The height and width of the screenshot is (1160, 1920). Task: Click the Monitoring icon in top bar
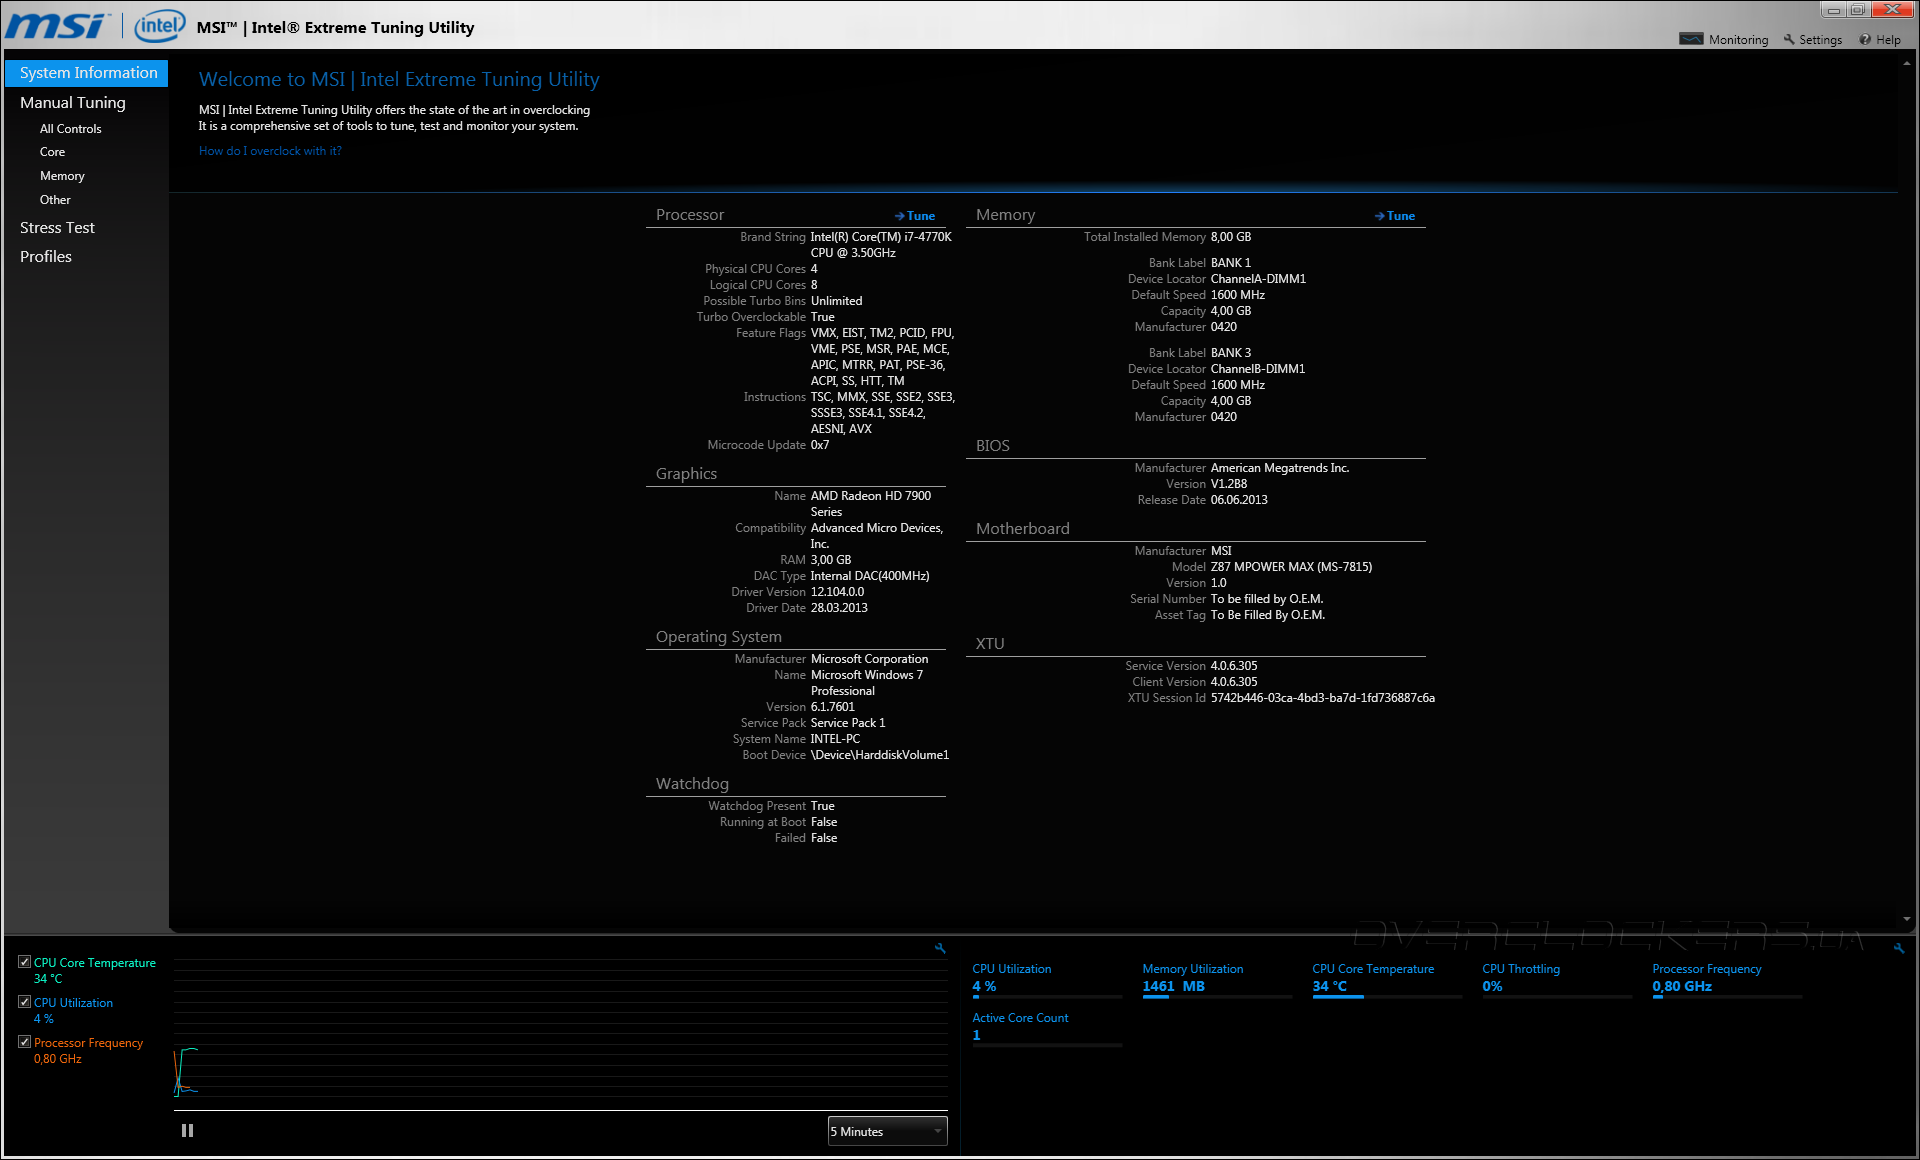[x=1691, y=39]
